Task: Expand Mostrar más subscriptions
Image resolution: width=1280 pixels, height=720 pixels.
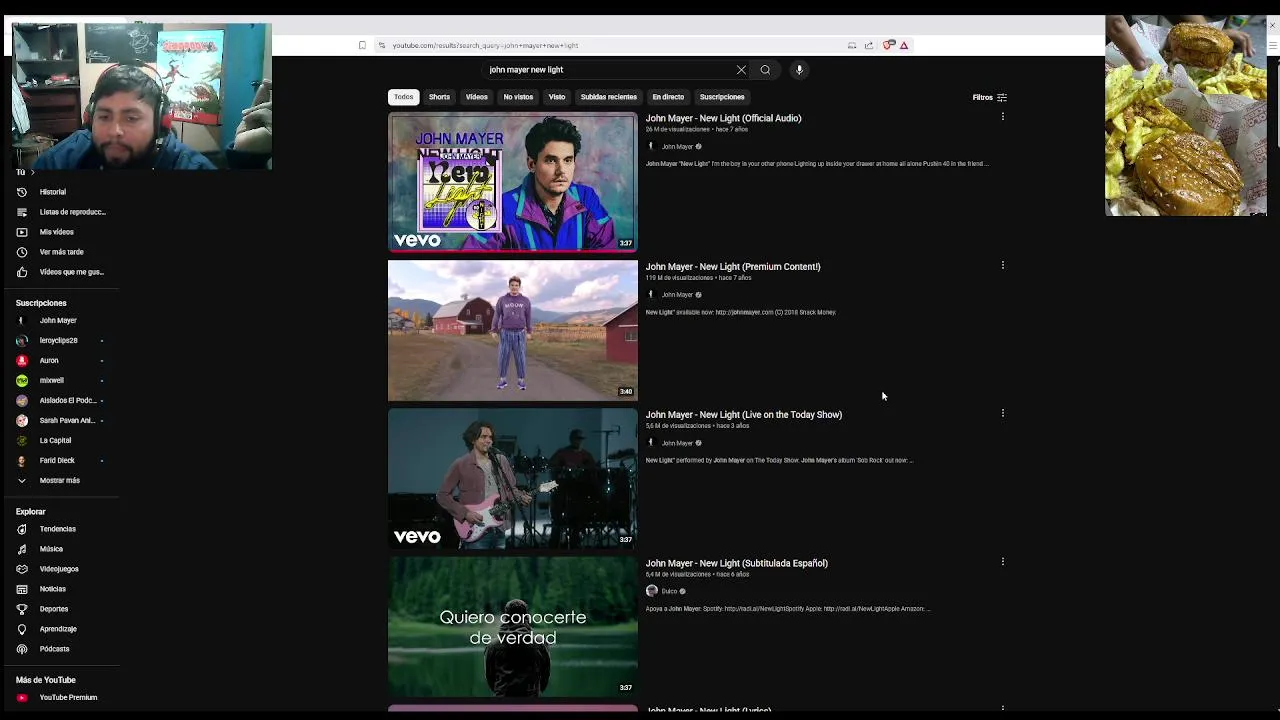Action: click(x=60, y=481)
